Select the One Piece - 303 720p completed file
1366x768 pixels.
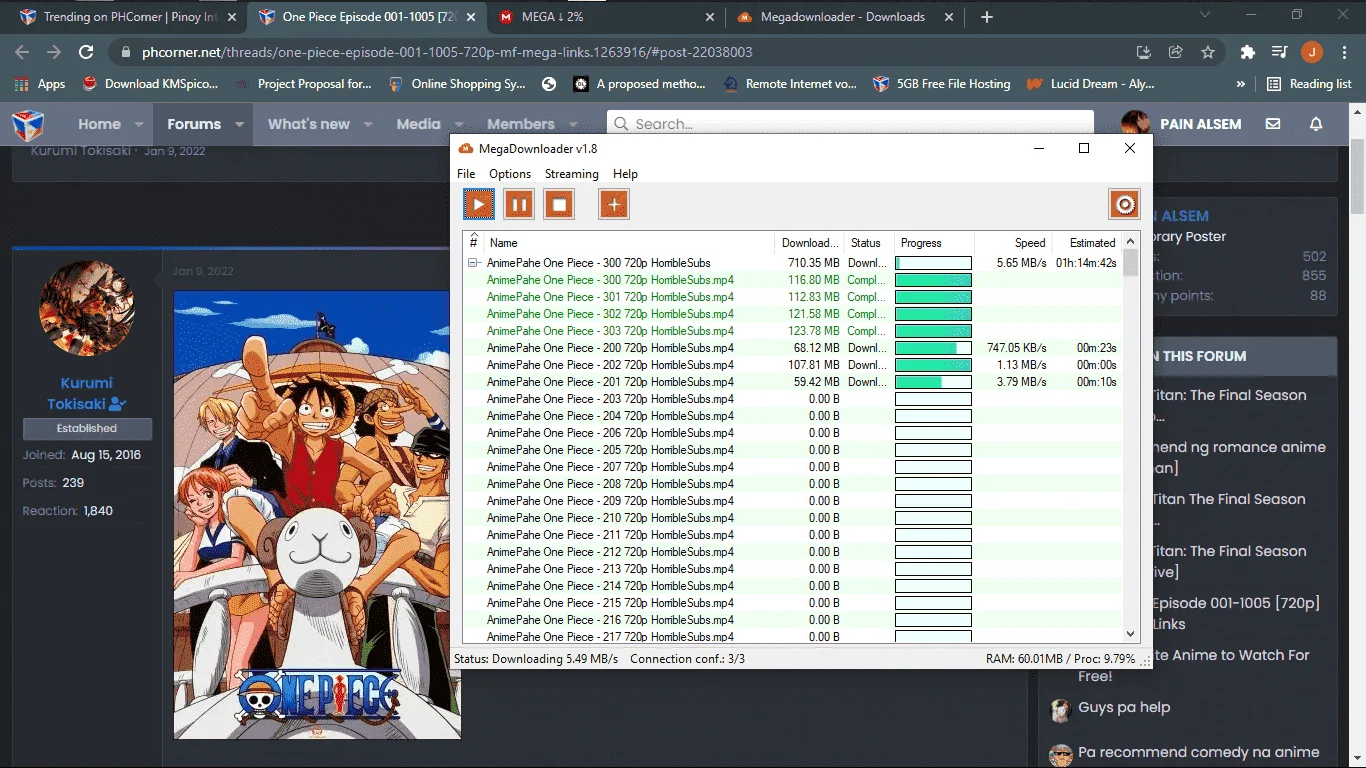[792, 331]
